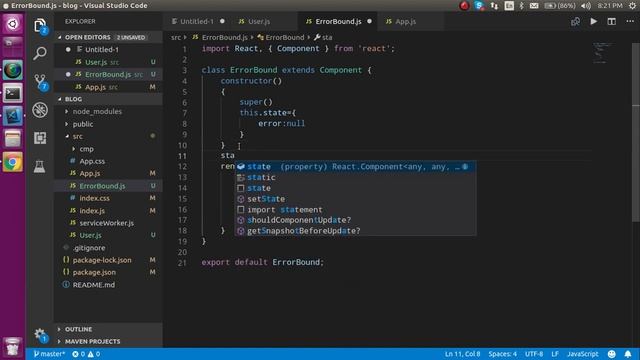Open .gitignore file

click(x=109, y=248)
